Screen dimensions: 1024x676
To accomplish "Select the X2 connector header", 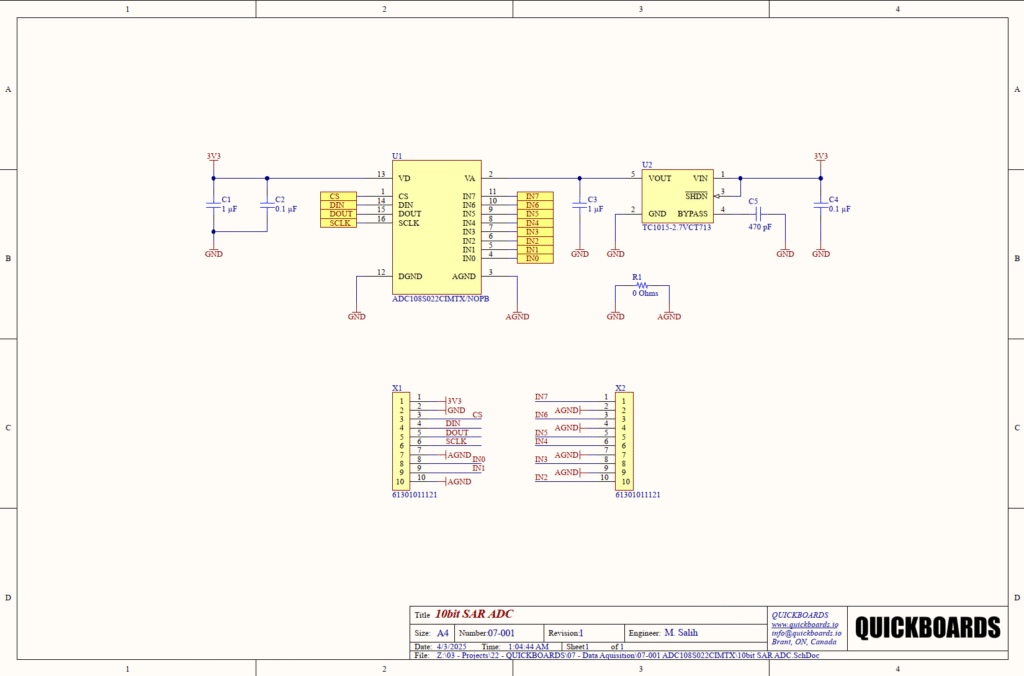I will (x=621, y=441).
